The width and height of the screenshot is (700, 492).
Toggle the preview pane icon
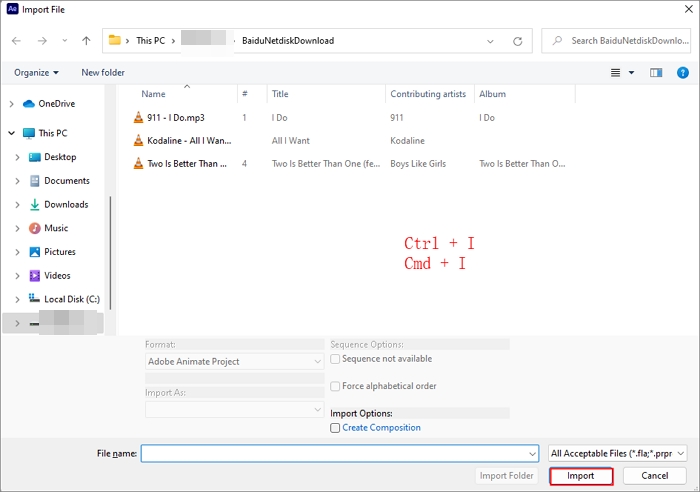[x=656, y=72]
